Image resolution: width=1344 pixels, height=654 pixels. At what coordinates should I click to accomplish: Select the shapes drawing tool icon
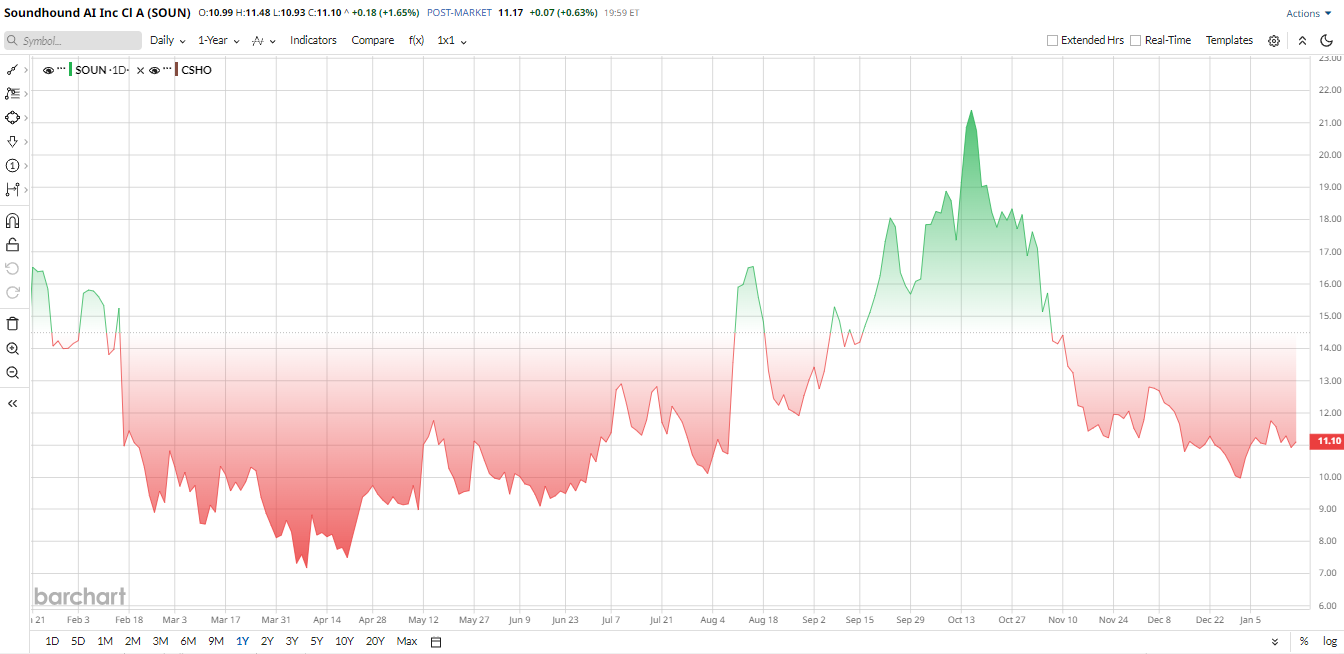pos(12,117)
